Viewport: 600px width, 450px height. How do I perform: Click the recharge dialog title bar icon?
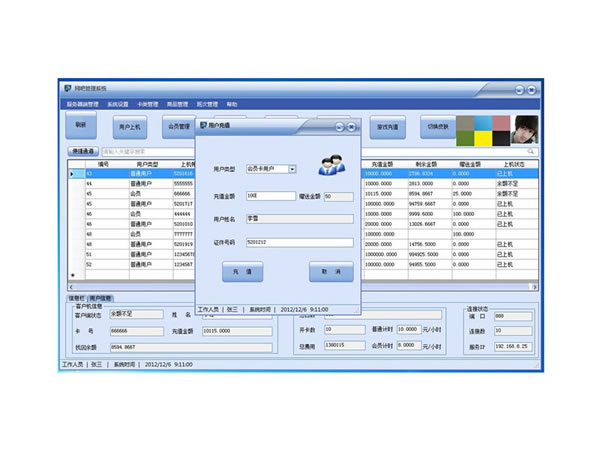(204, 125)
